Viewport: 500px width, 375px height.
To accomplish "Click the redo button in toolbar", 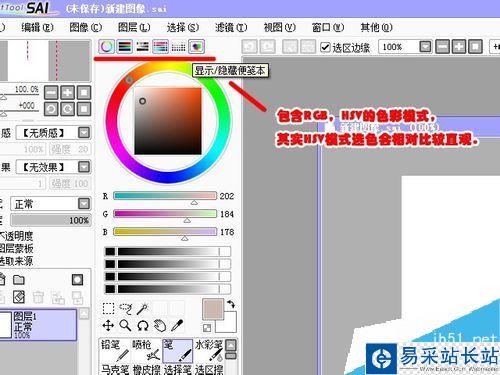I will pyautogui.click(x=268, y=47).
